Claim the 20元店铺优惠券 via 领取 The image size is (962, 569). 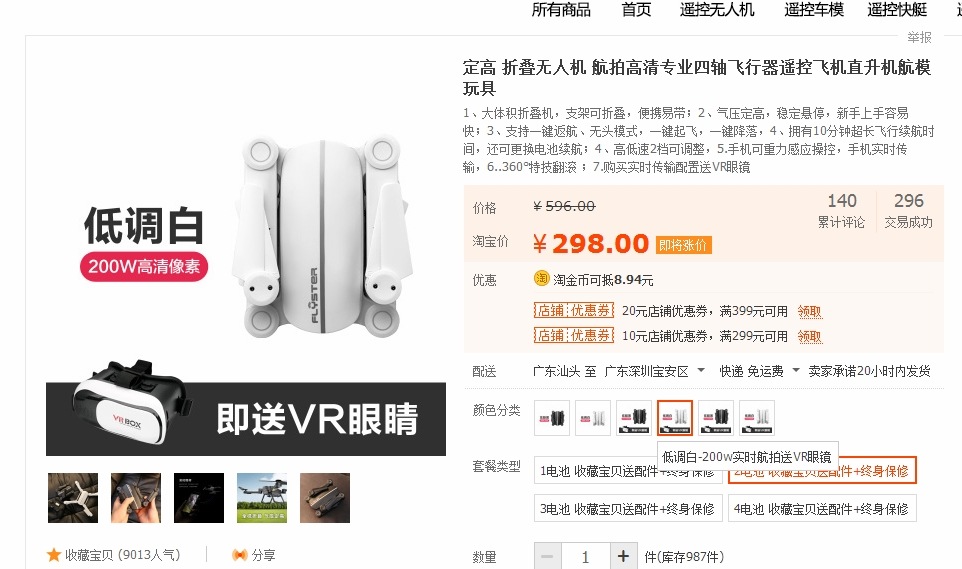pos(809,312)
